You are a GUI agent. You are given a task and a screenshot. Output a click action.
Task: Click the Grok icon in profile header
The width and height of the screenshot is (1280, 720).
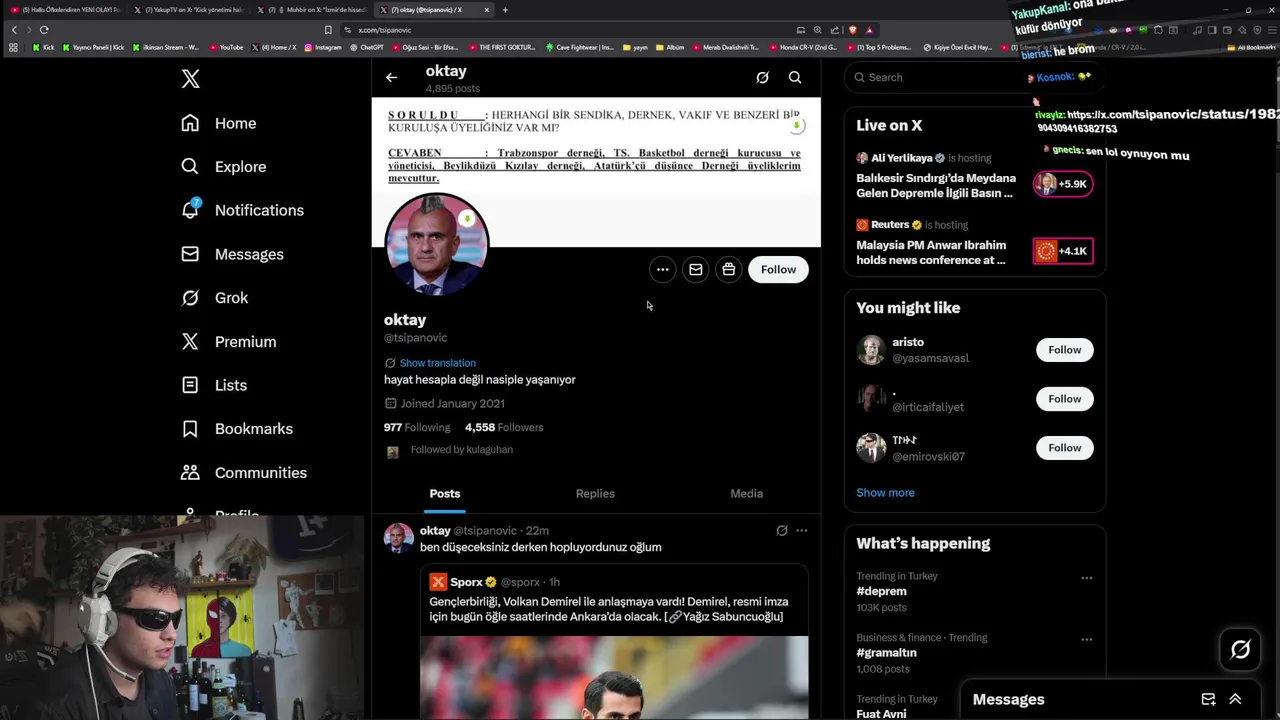(762, 77)
